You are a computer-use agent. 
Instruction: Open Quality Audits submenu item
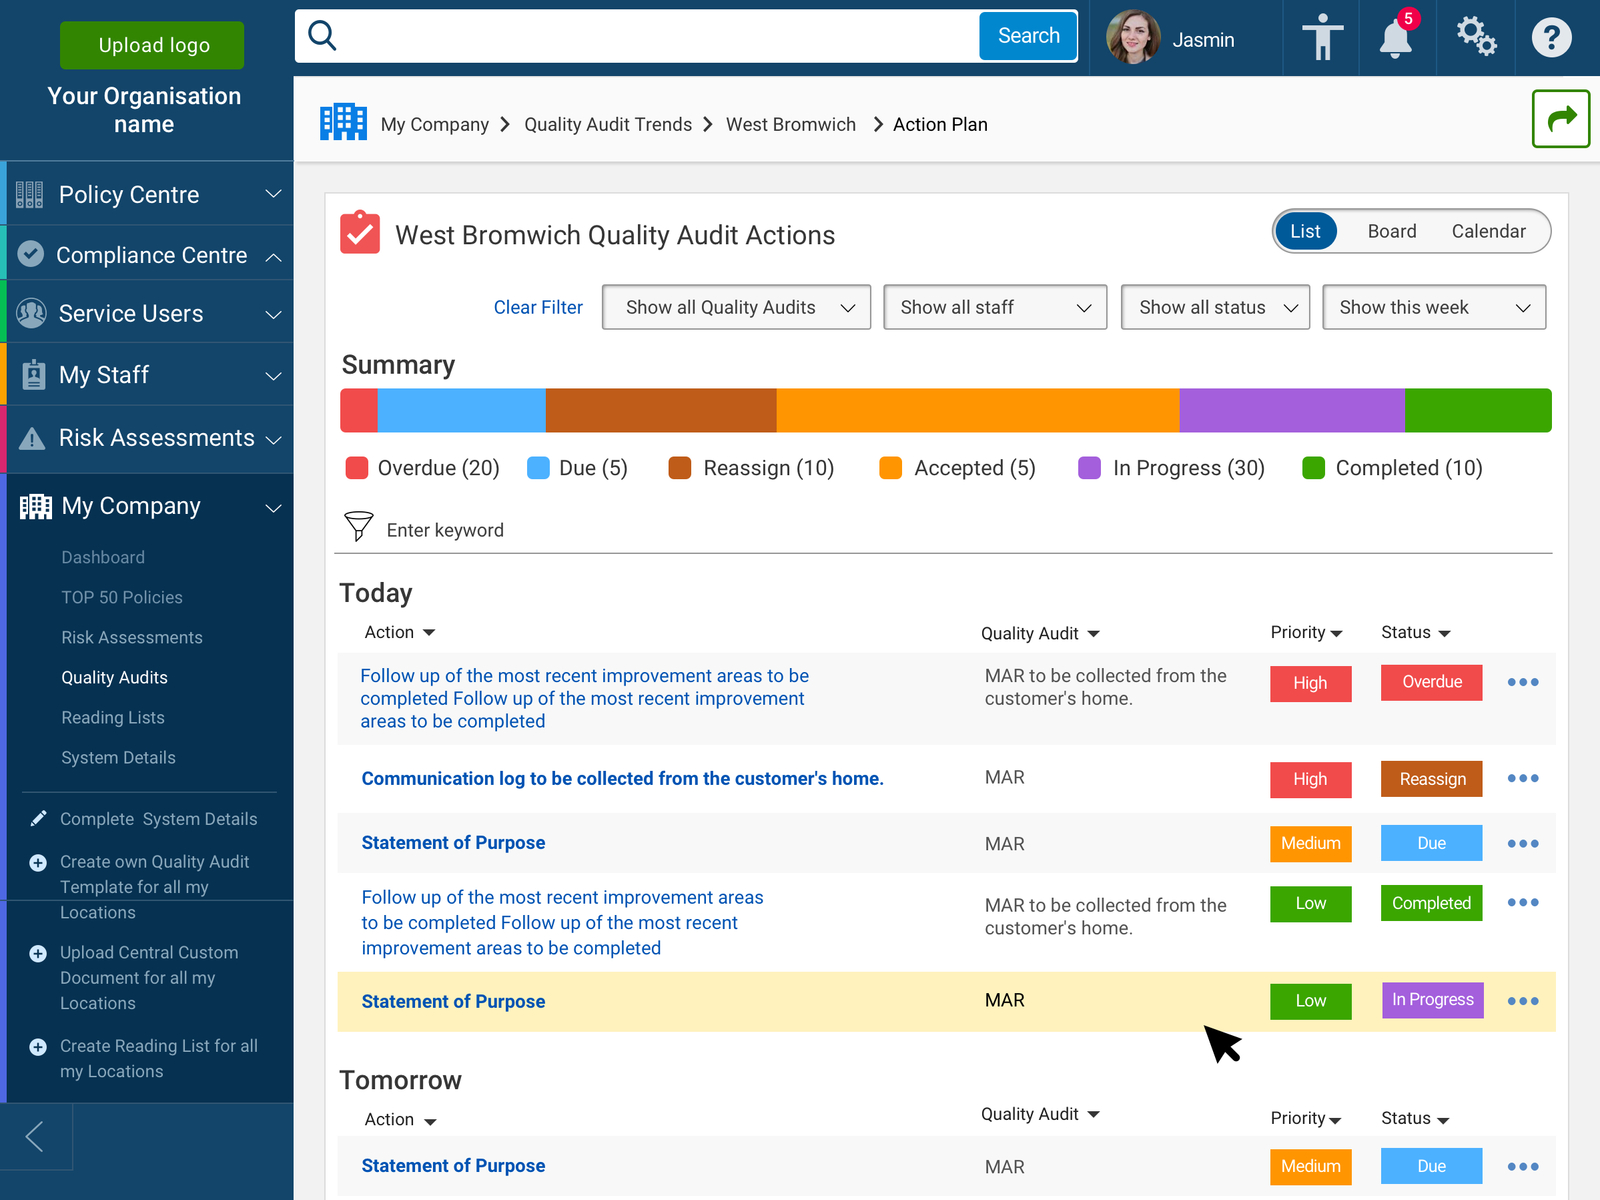click(114, 677)
